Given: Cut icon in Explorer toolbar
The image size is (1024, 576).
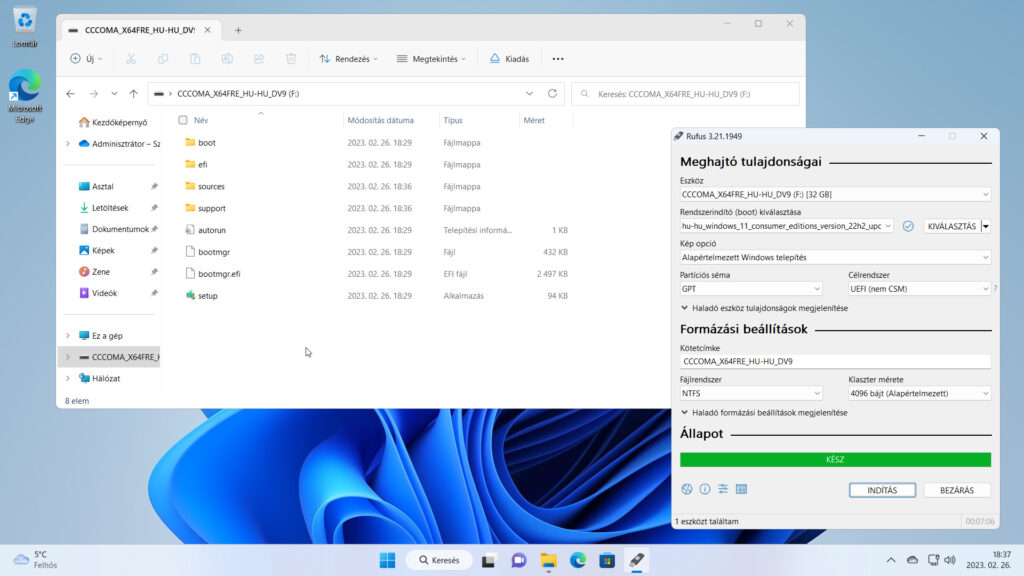Looking at the screenshot, I should [131, 59].
